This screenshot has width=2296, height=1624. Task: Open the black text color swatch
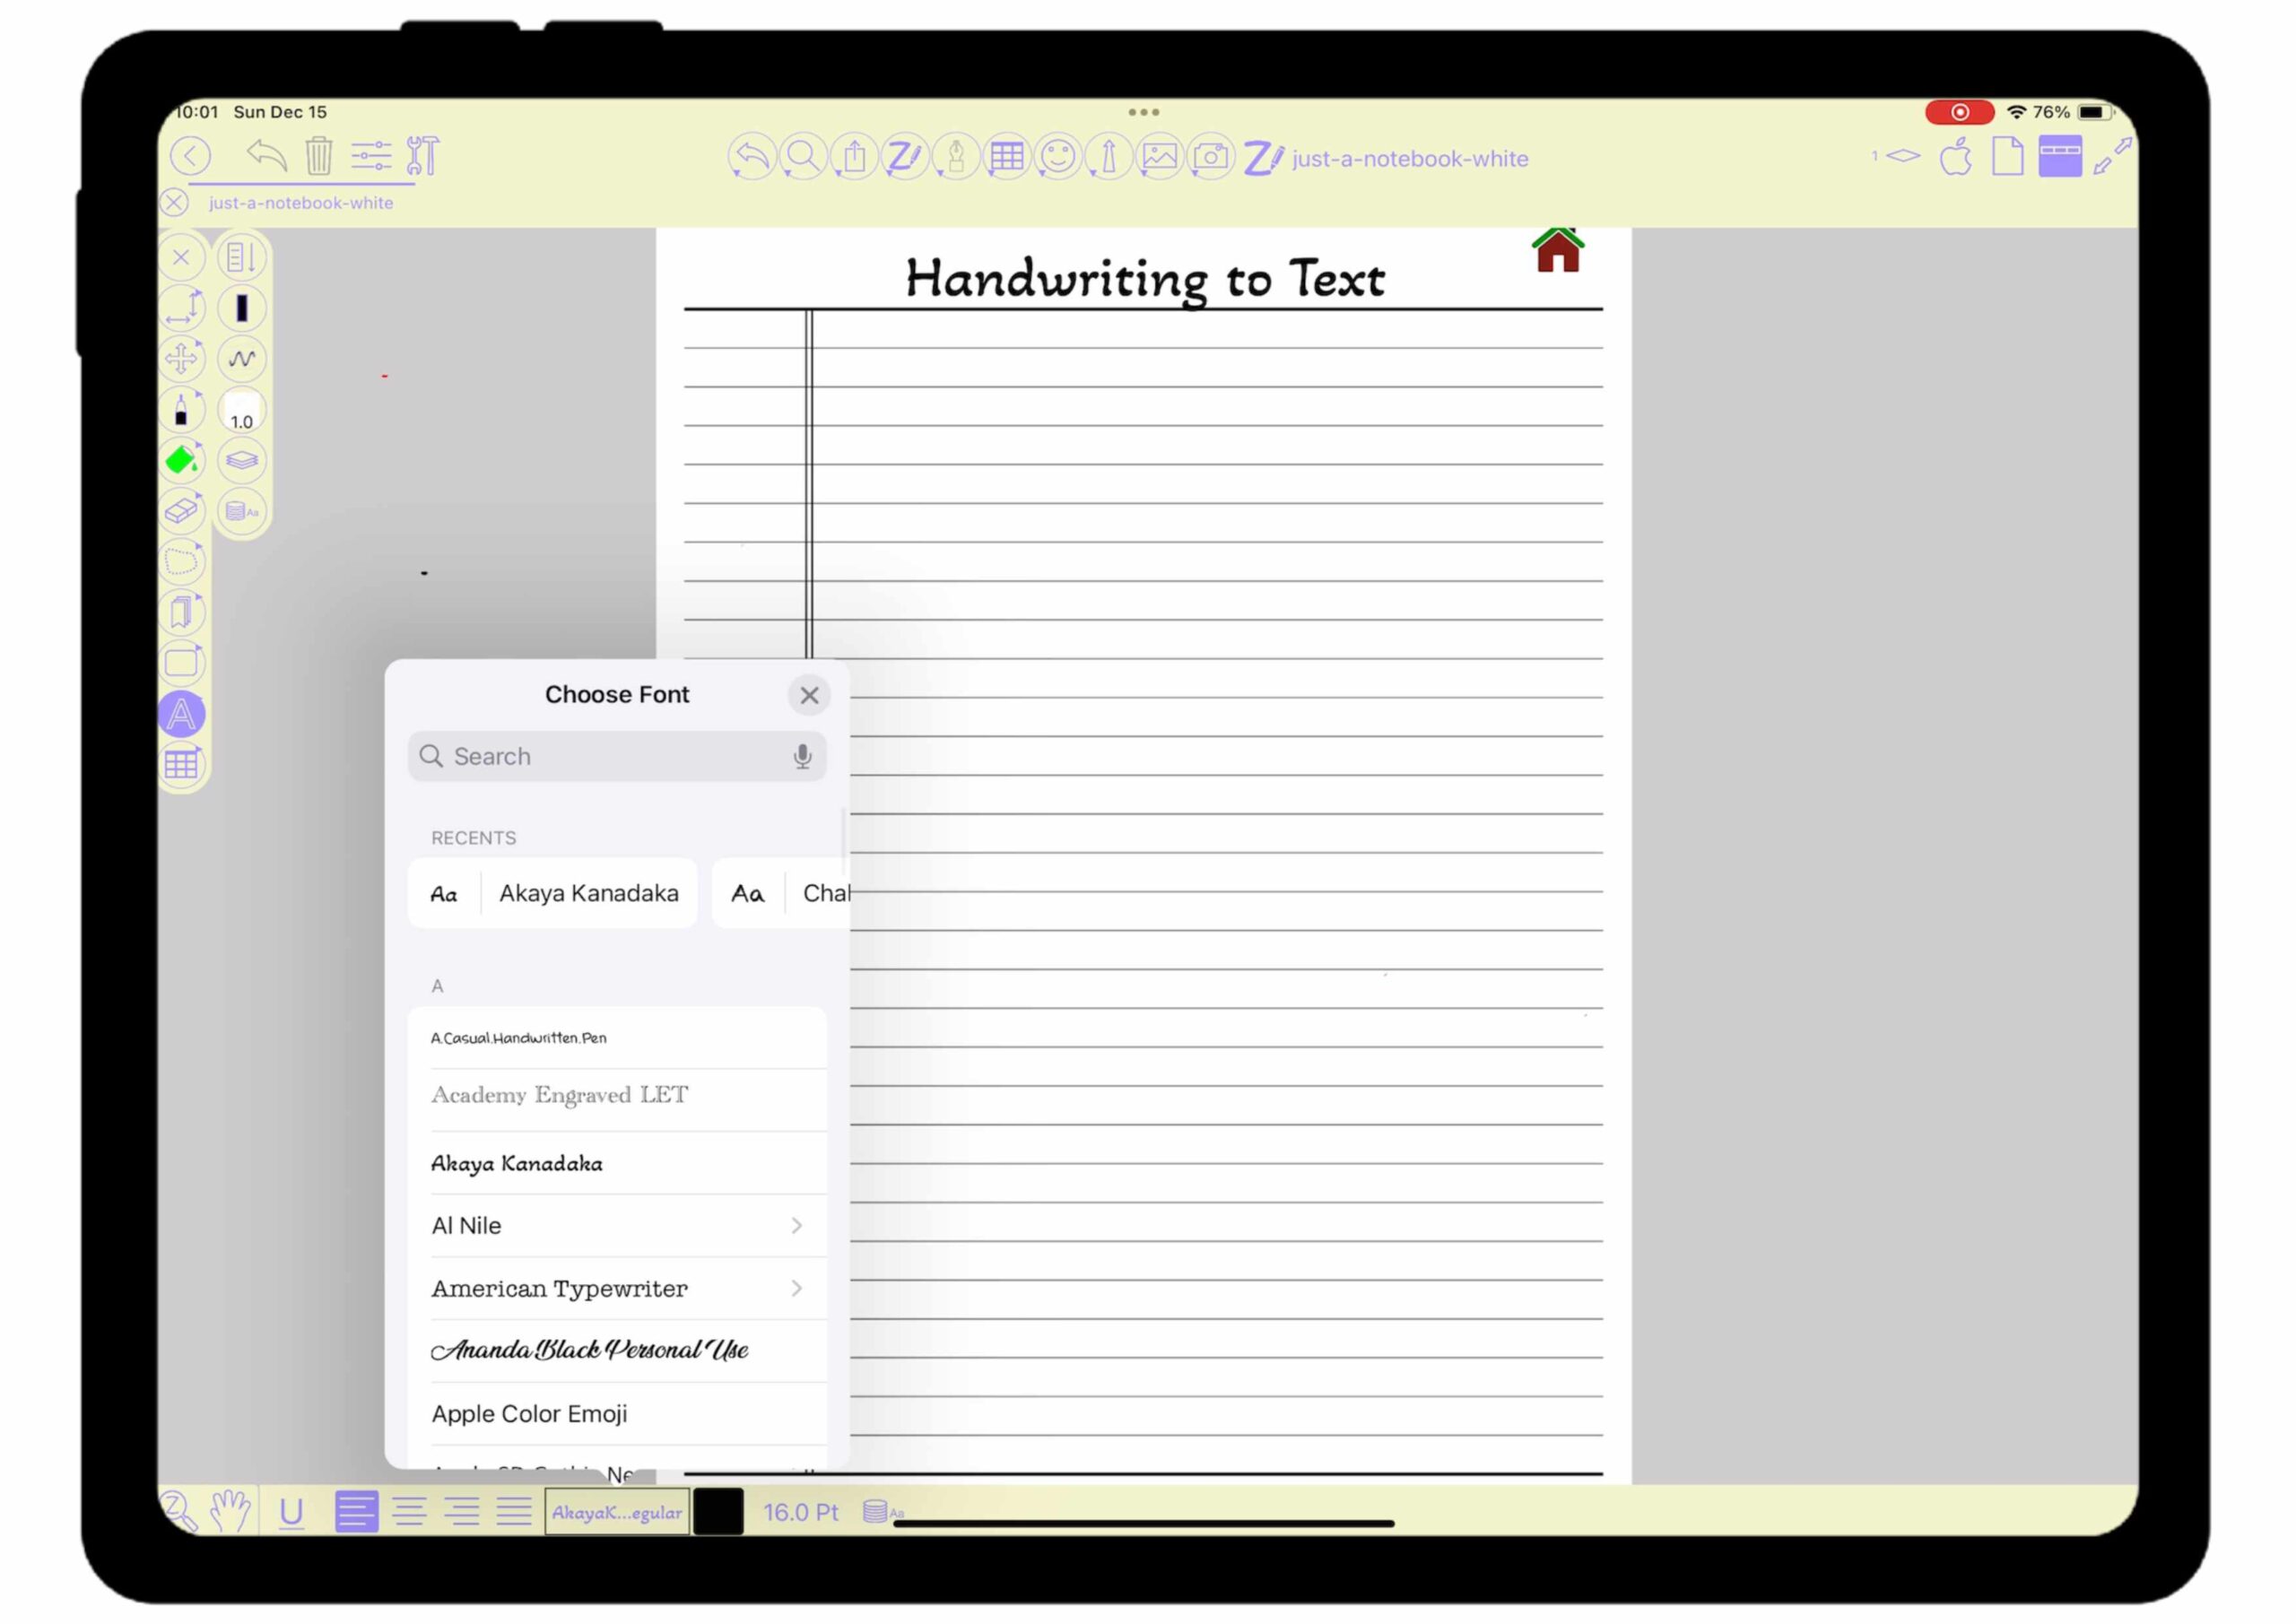point(718,1512)
